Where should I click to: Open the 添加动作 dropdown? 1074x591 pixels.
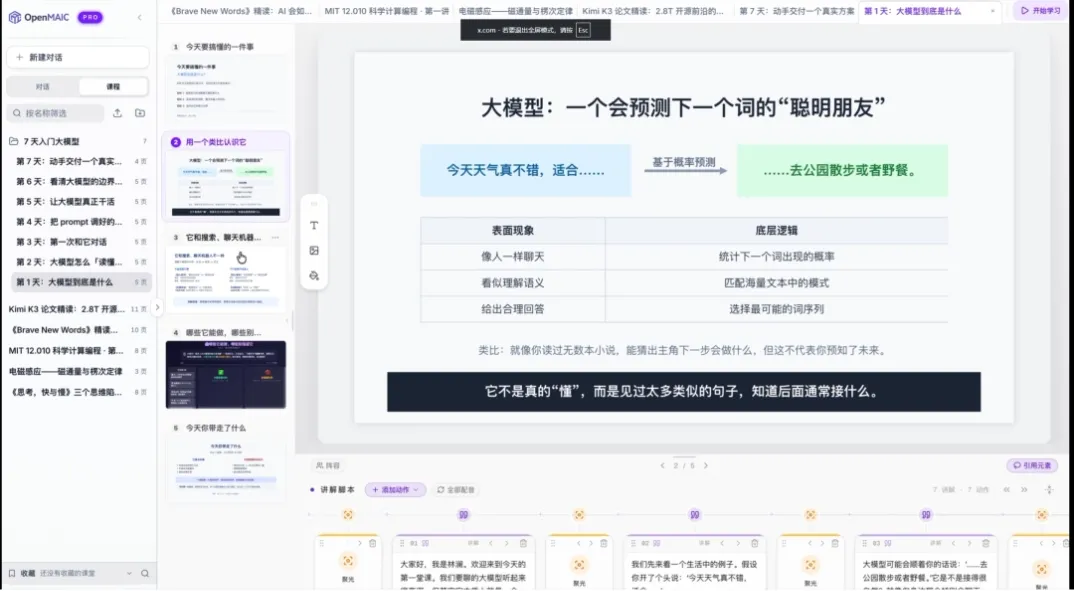click(x=395, y=490)
